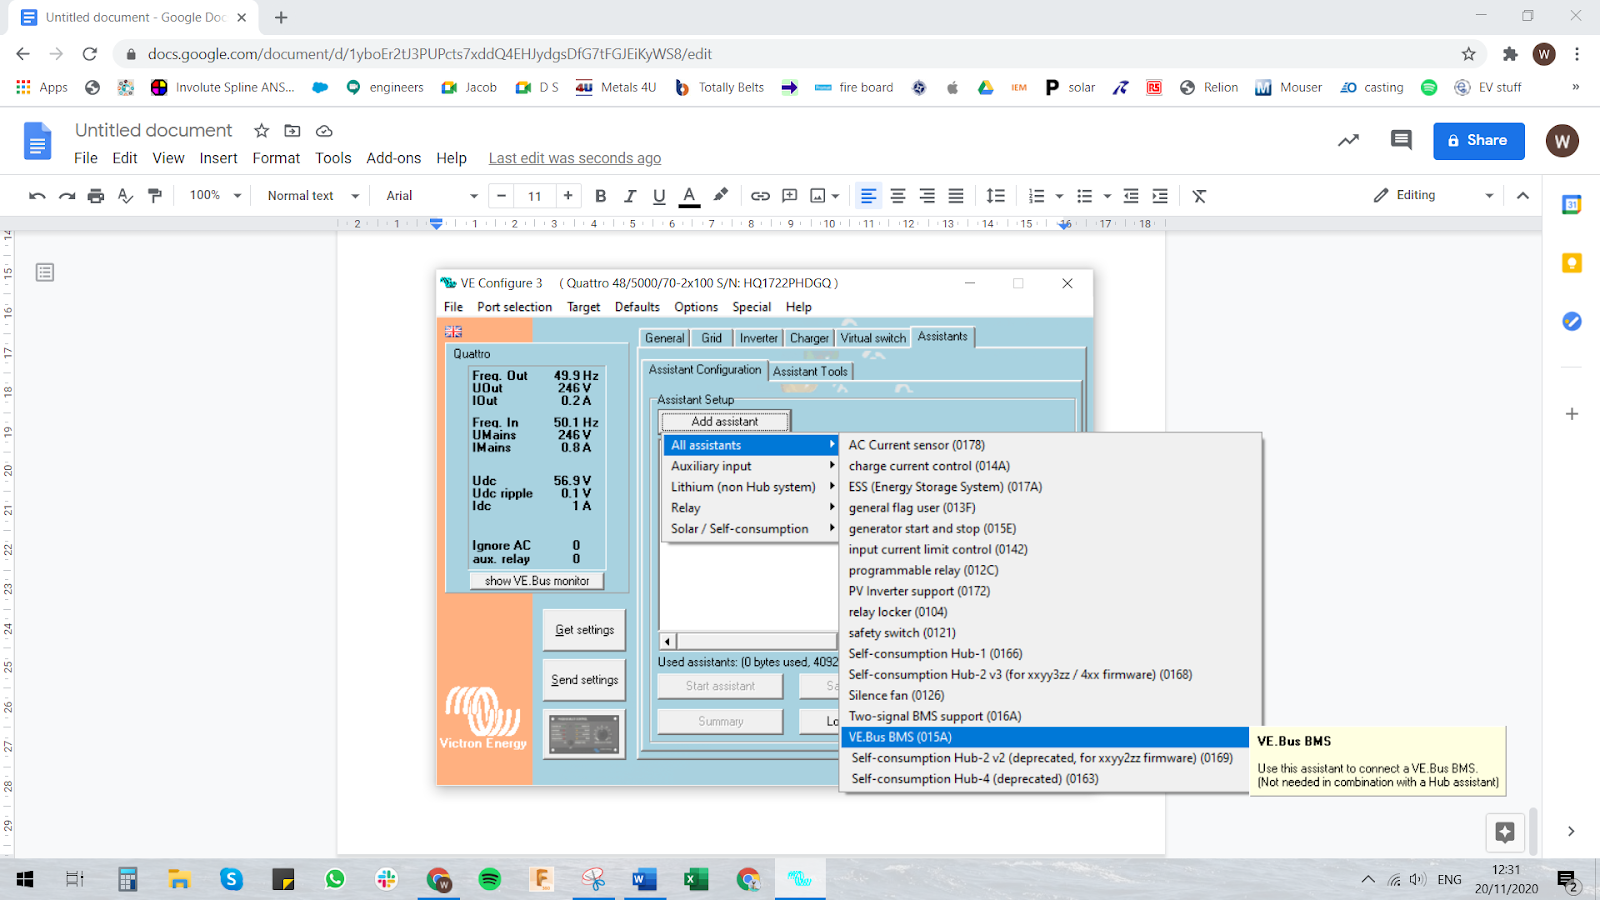Viewport: 1600px width, 900px height.
Task: Click the blue Share button
Action: point(1479,141)
